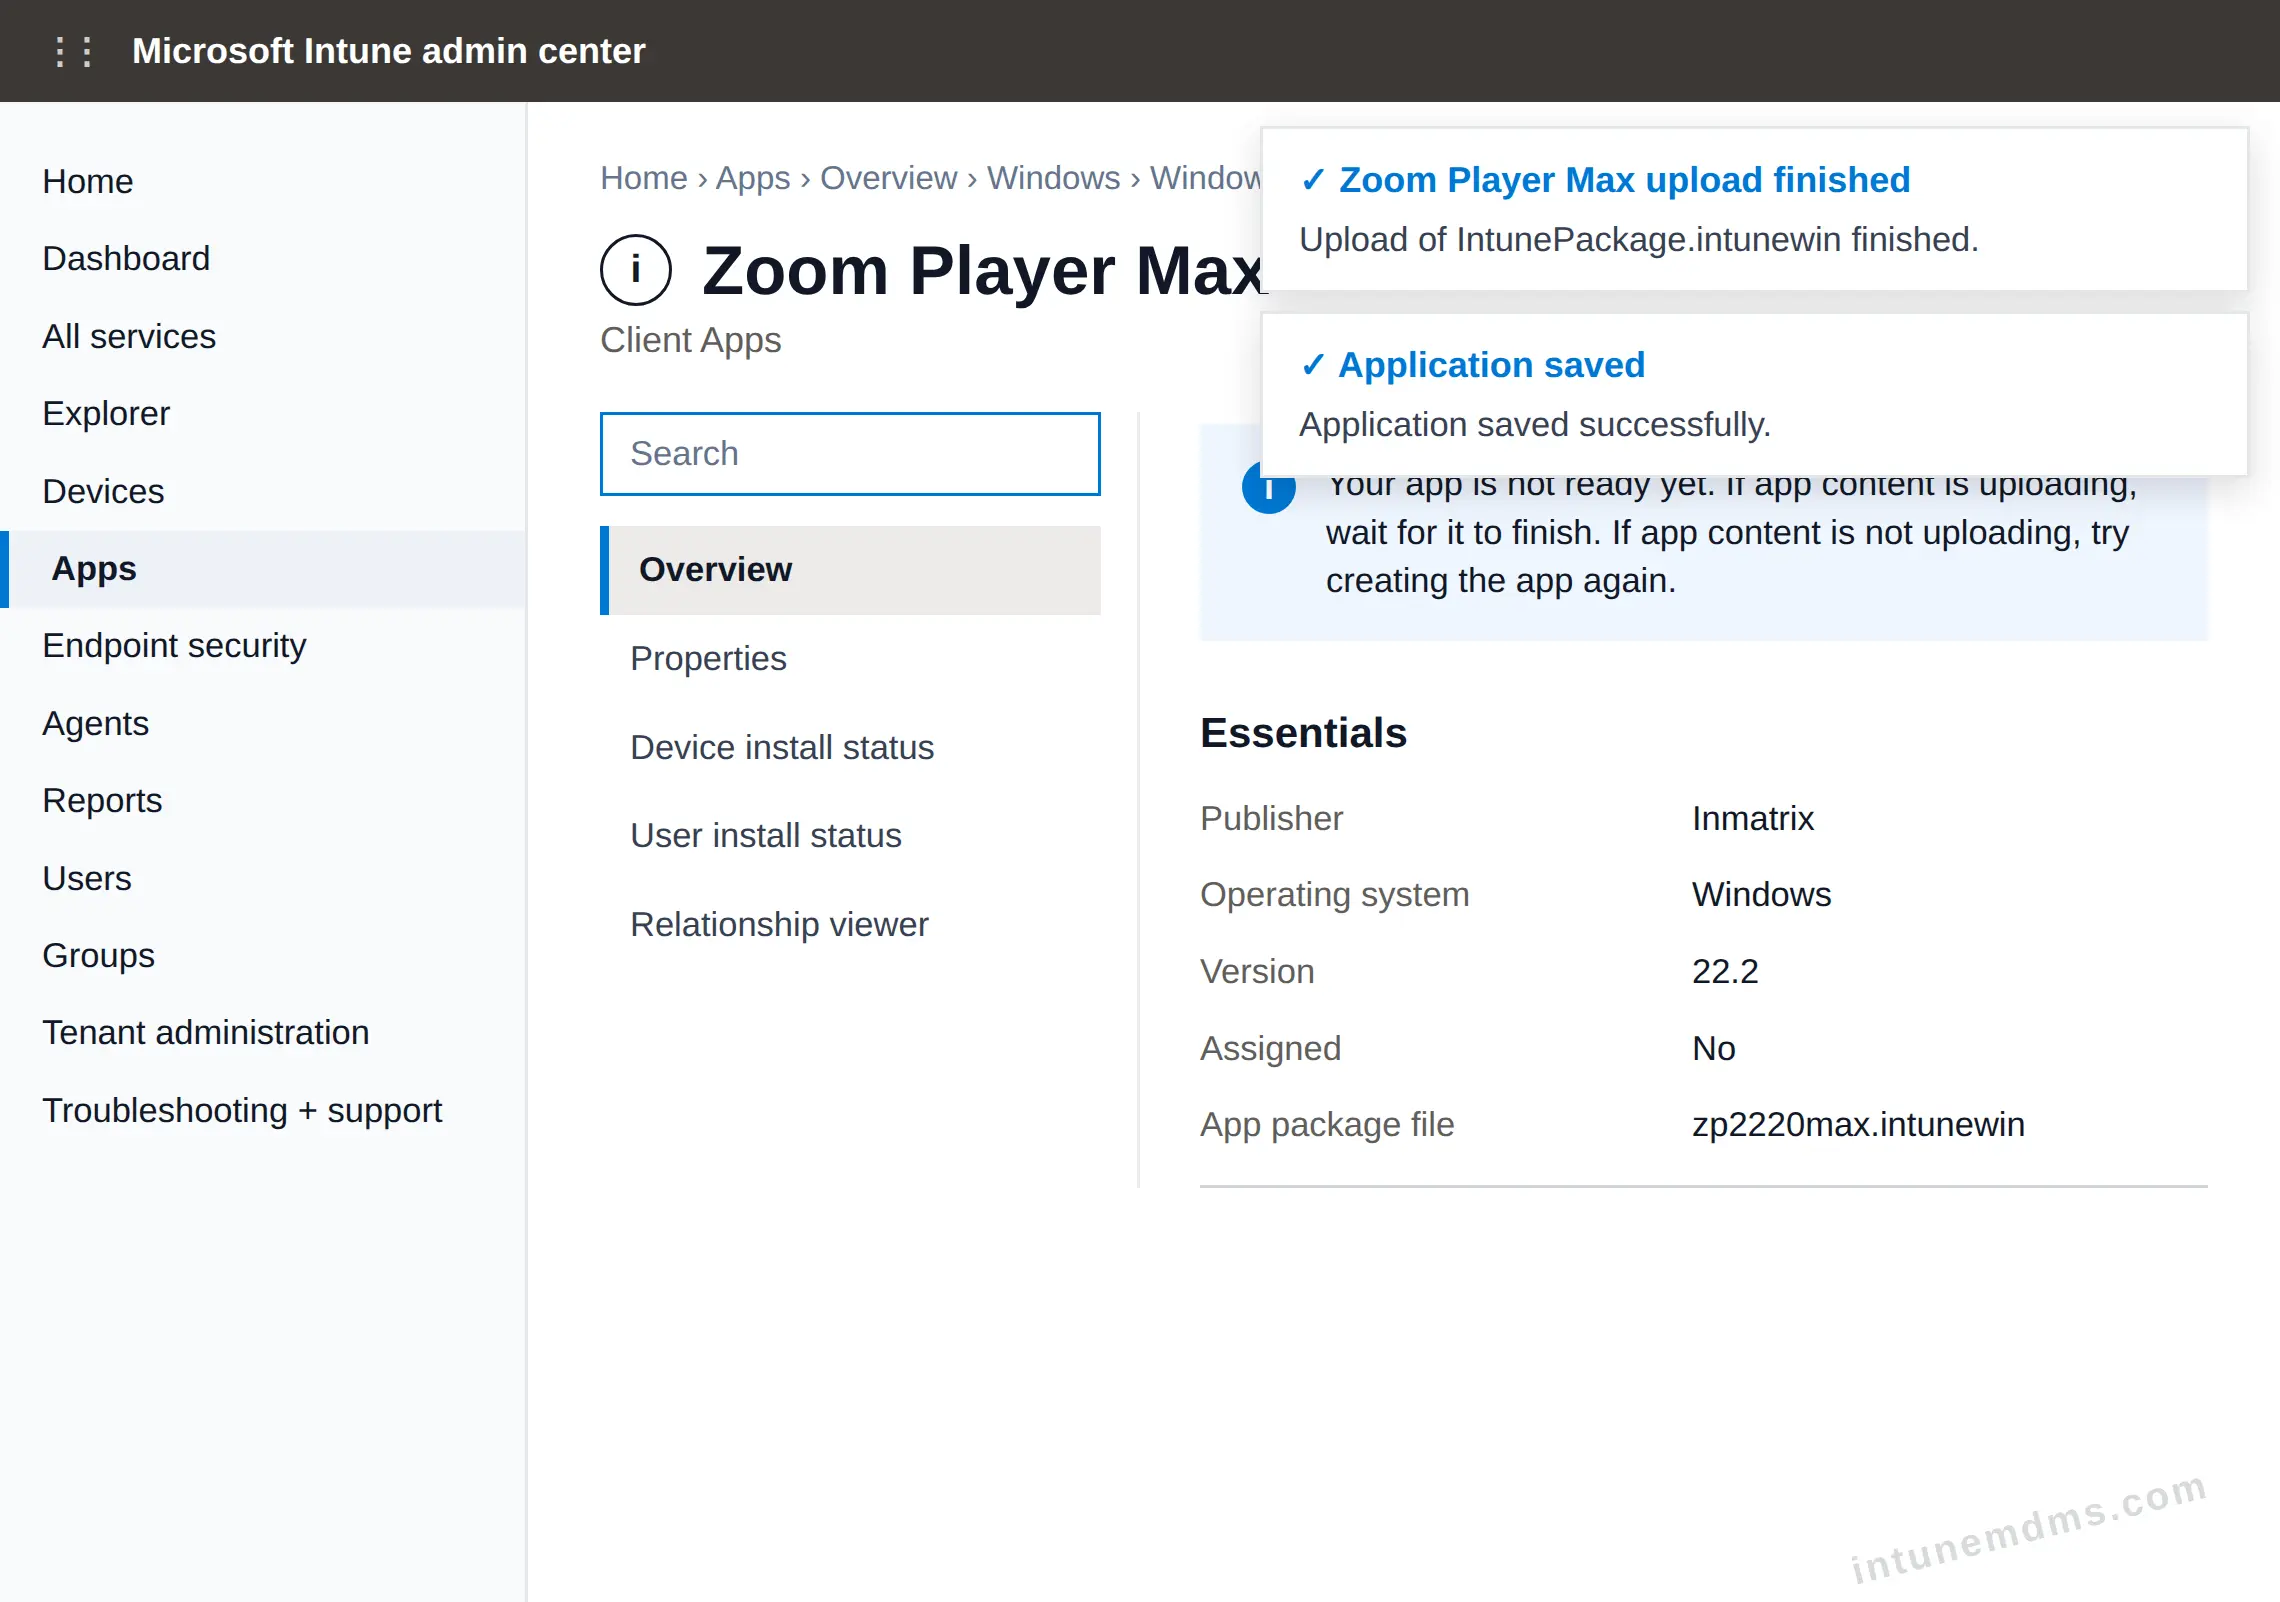Click the Publisher value Inmatrix
The width and height of the screenshot is (2280, 1602).
(1752, 819)
